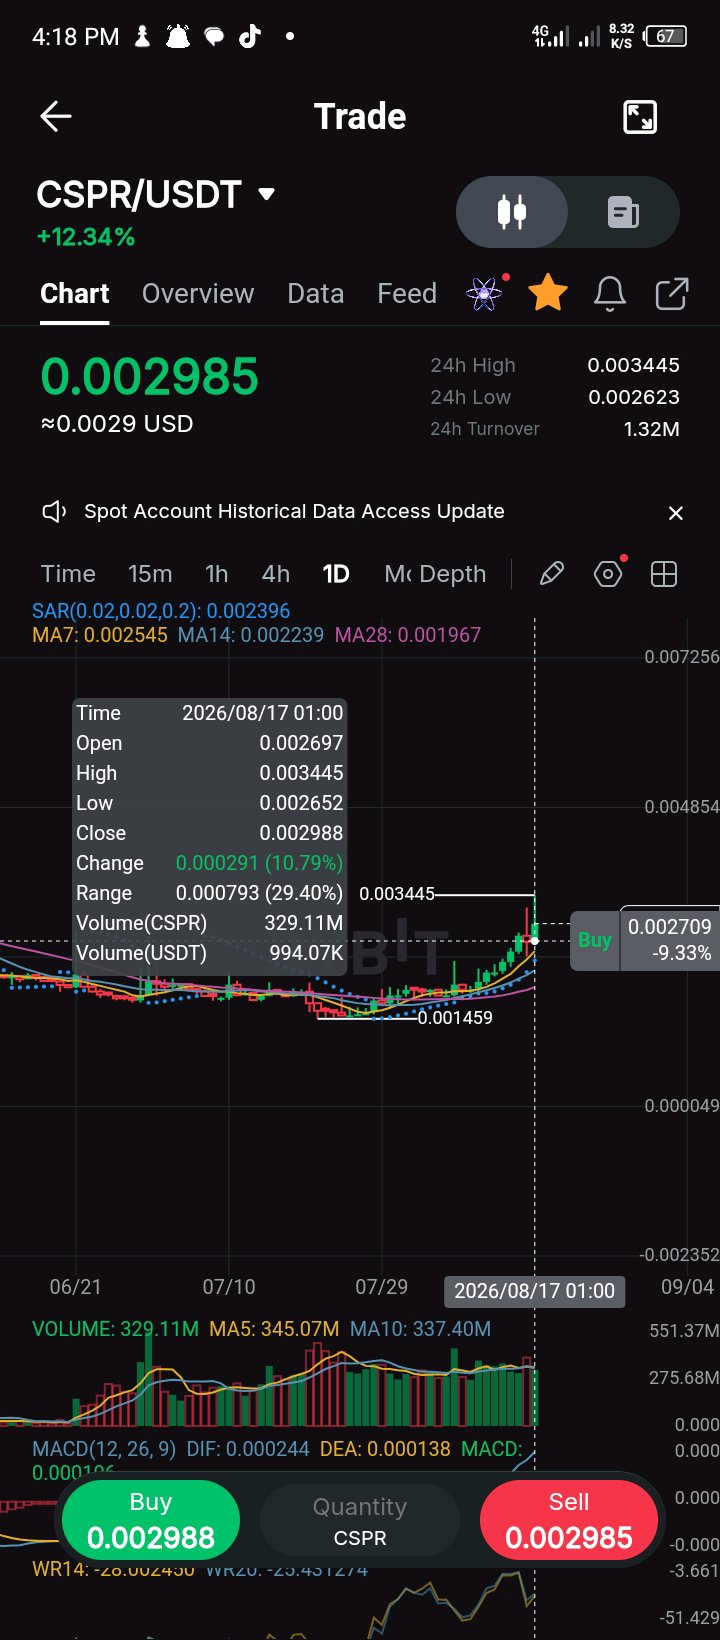This screenshot has width=720, height=1640.
Task: Tap the 0.003445 high marker on chart
Action: pyautogui.click(x=397, y=894)
